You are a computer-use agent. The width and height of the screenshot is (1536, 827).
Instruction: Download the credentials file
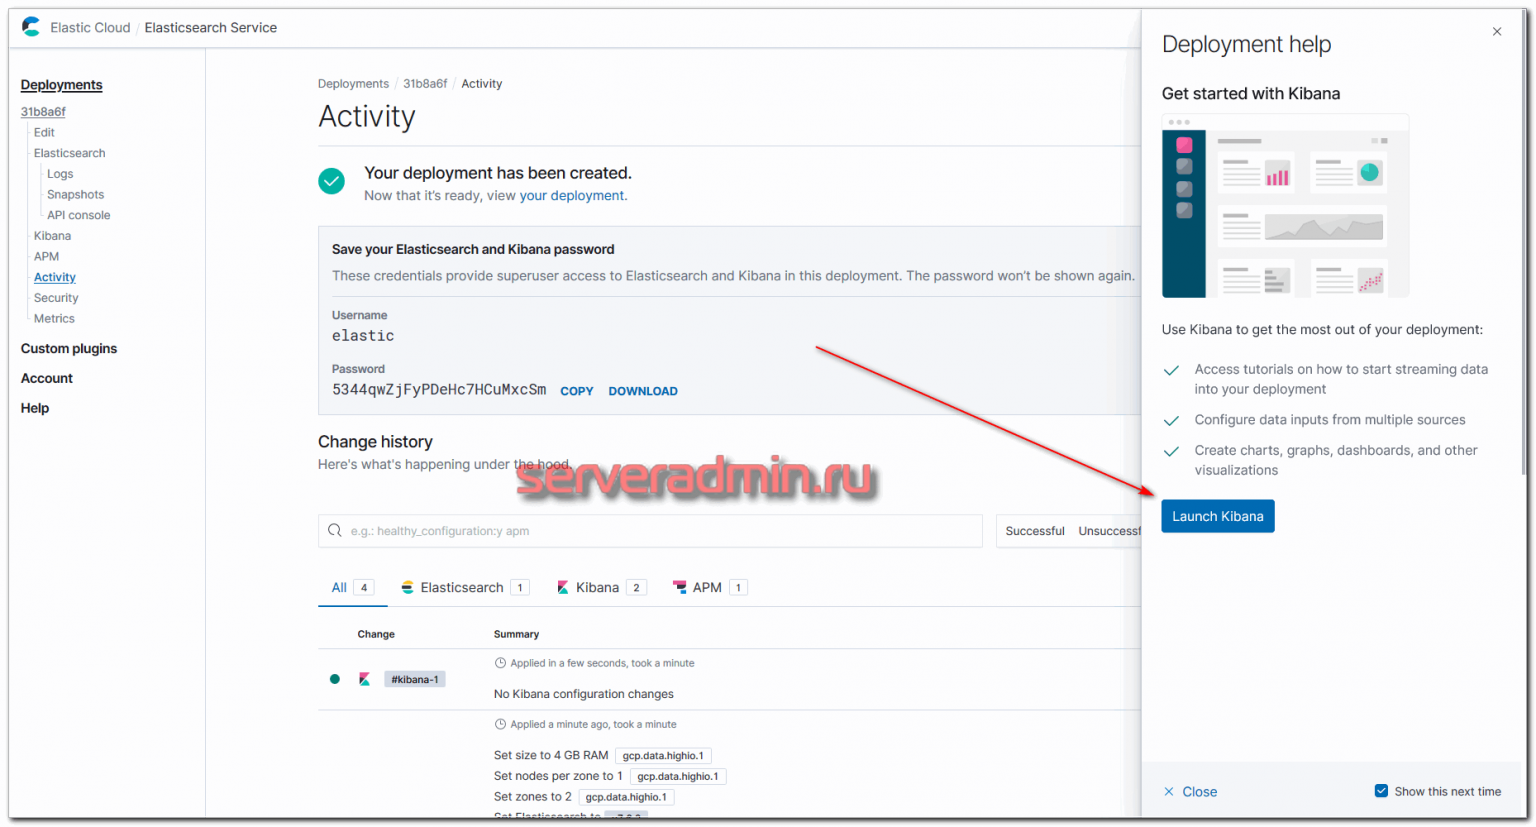coord(643,391)
